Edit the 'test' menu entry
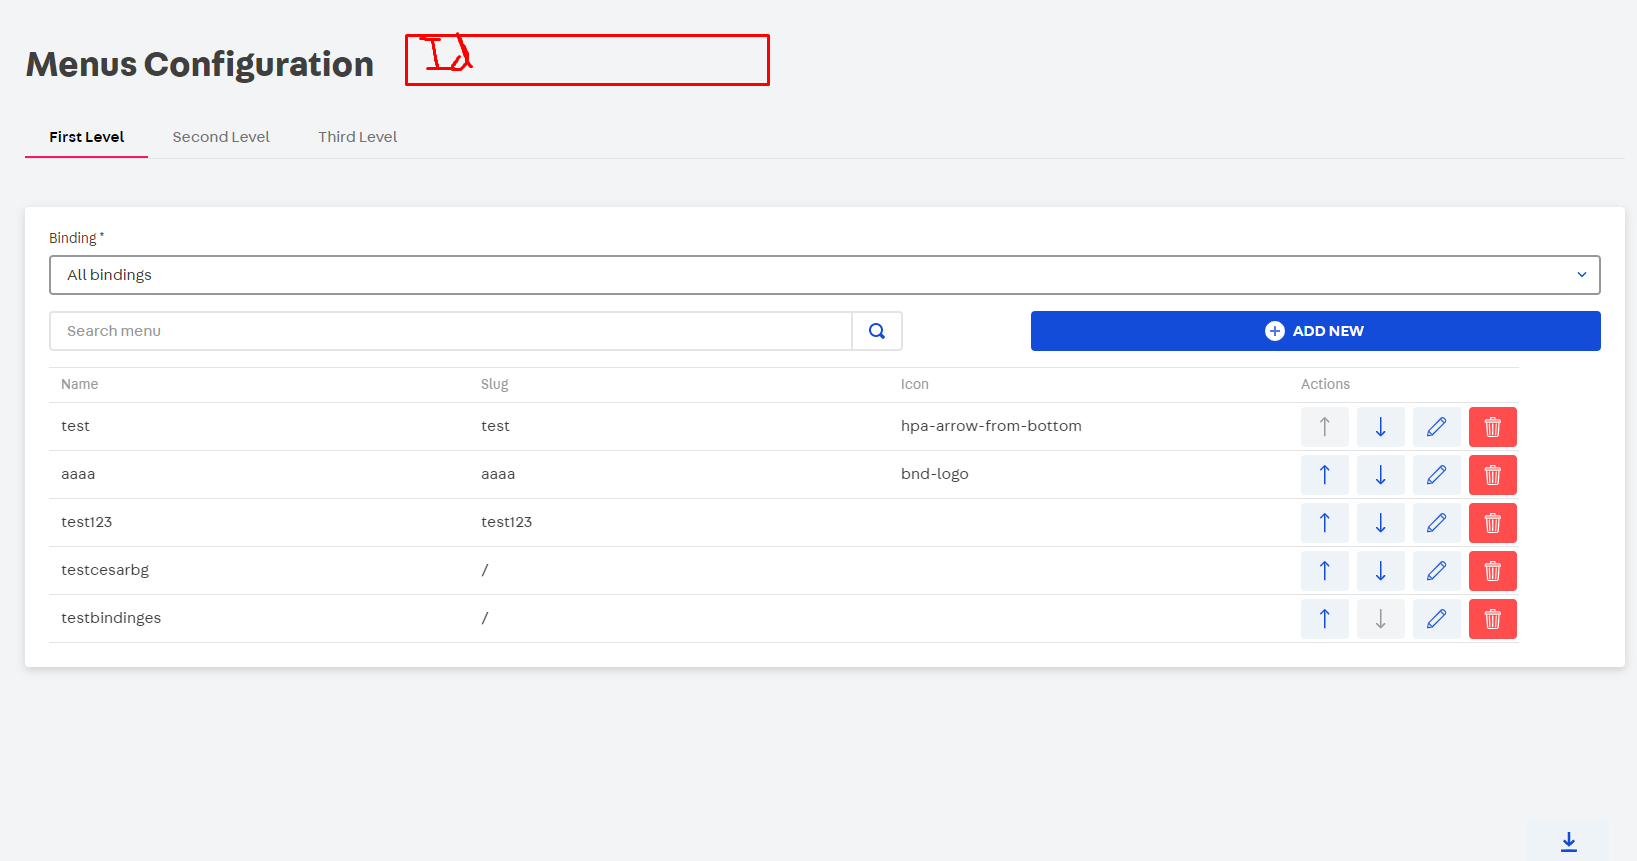This screenshot has height=861, width=1637. pos(1437,427)
